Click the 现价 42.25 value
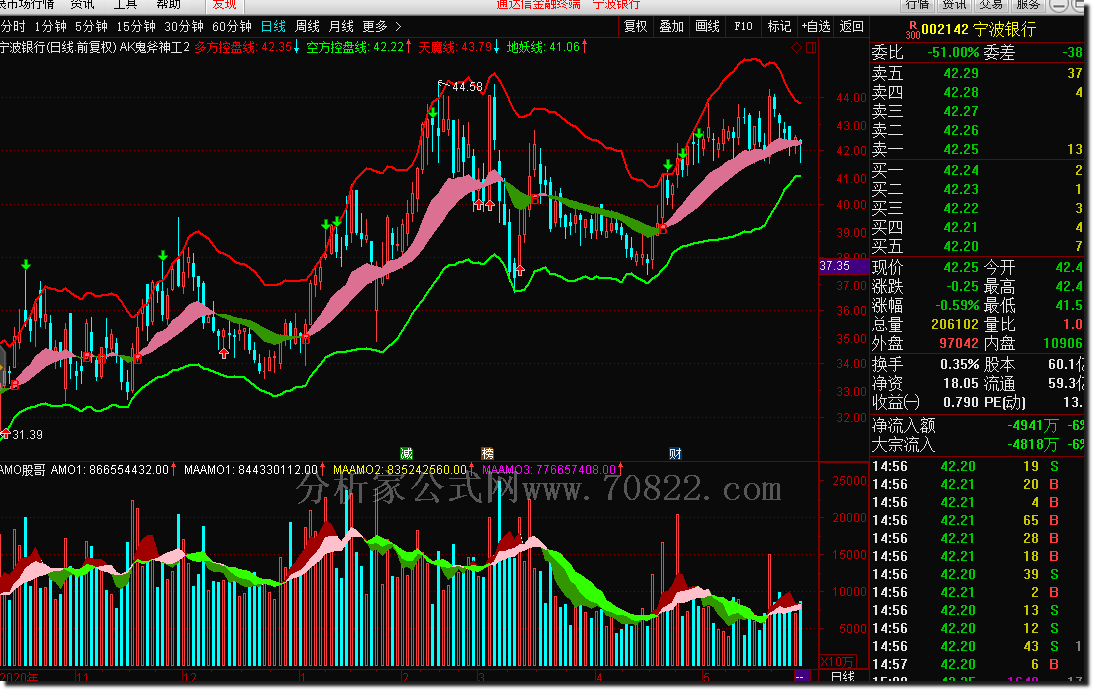 961,267
